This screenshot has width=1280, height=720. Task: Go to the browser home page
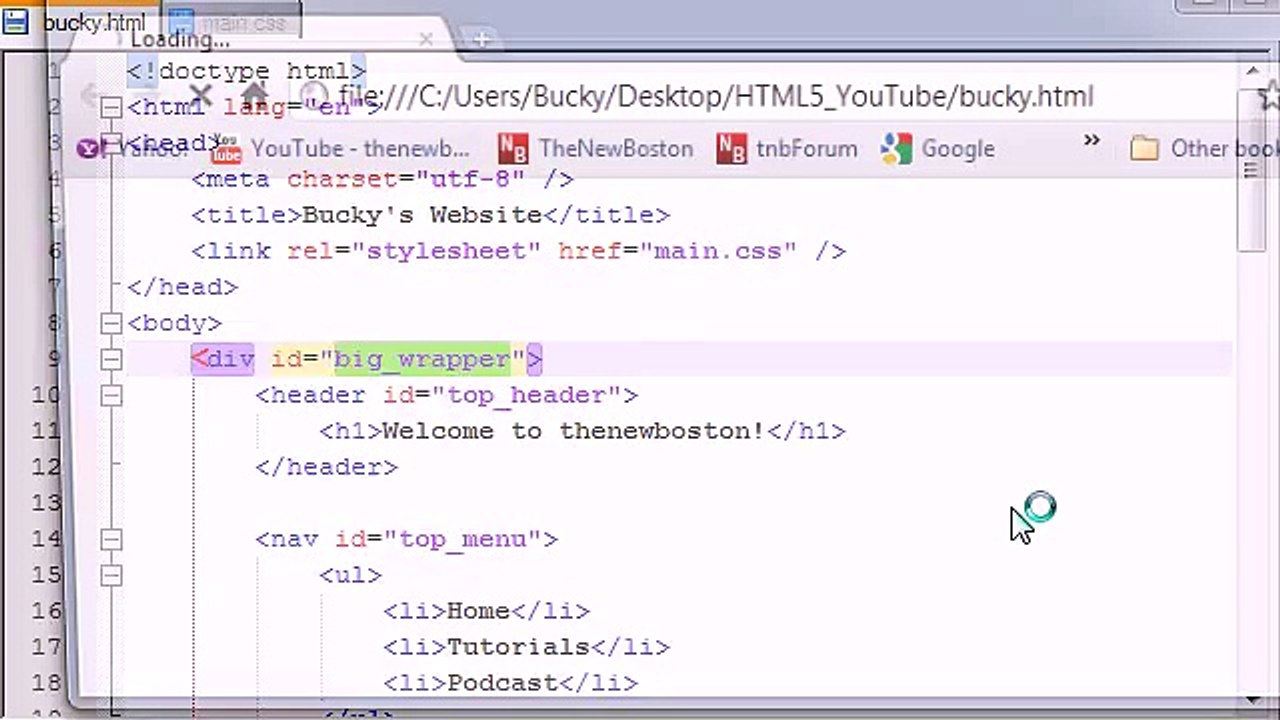click(x=254, y=94)
